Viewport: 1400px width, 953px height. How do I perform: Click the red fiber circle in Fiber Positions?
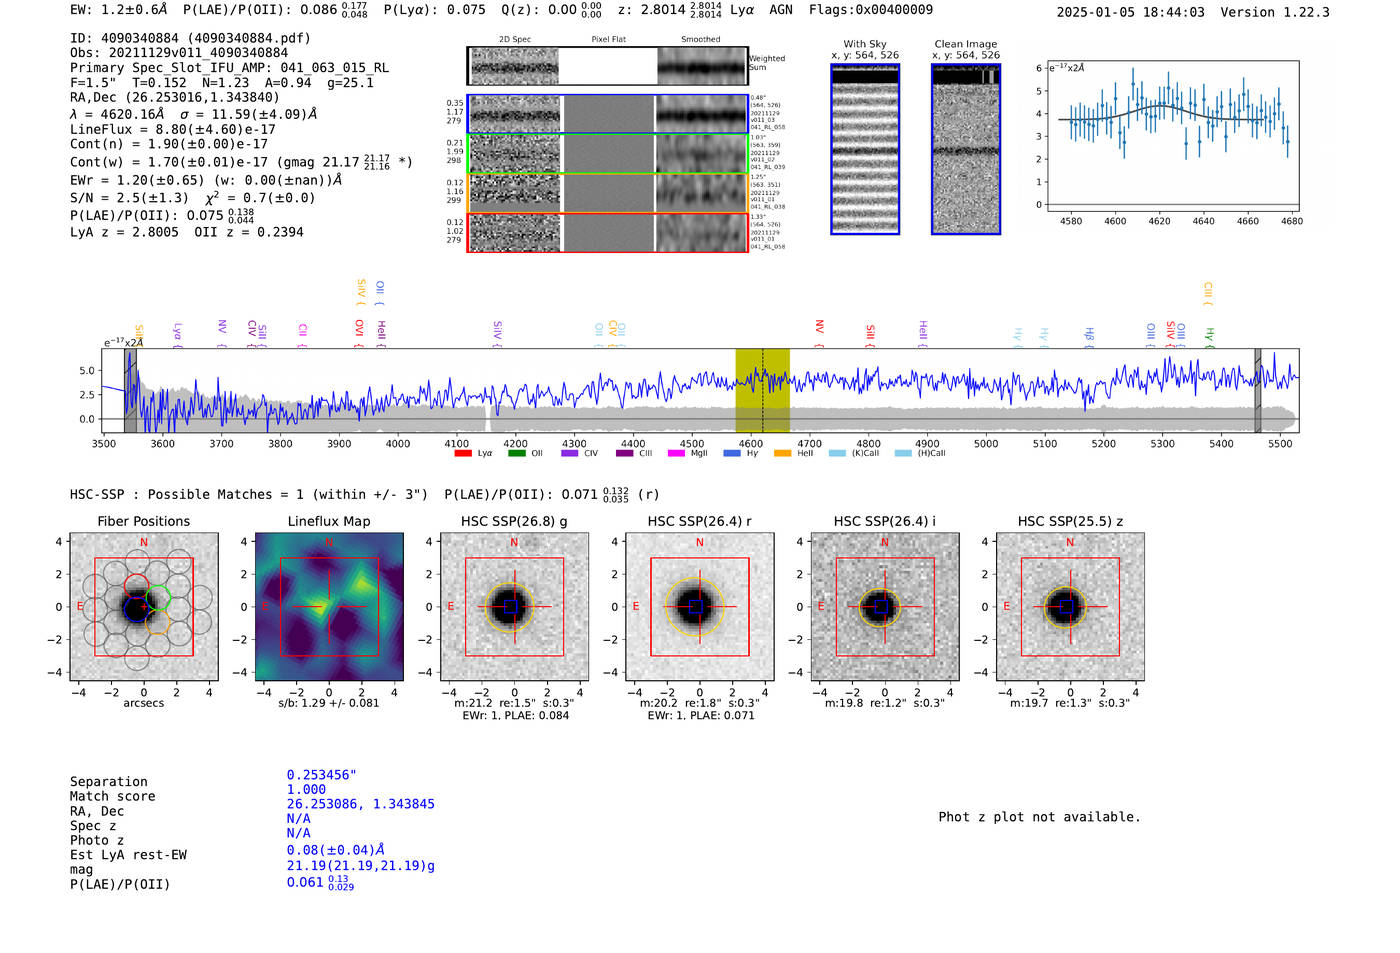(137, 587)
